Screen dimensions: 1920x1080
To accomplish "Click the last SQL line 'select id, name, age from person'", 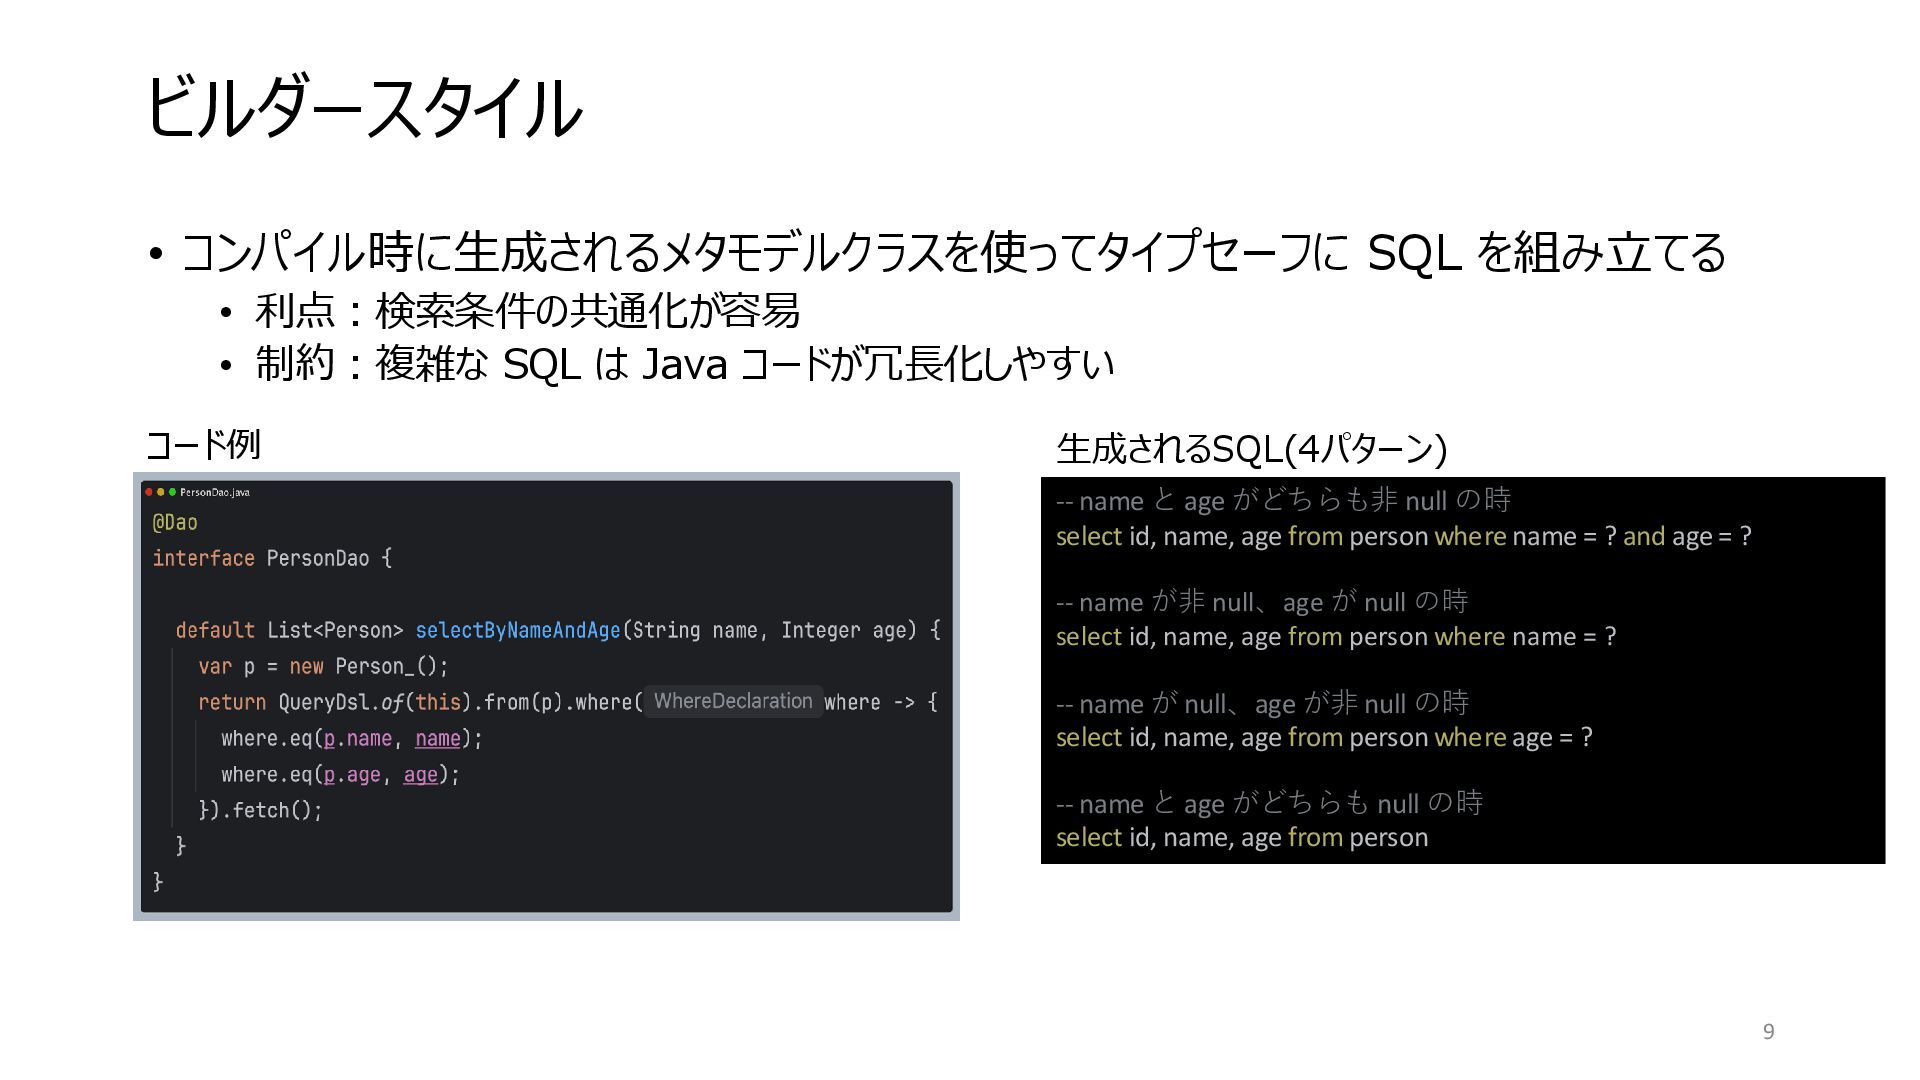I will (1241, 837).
